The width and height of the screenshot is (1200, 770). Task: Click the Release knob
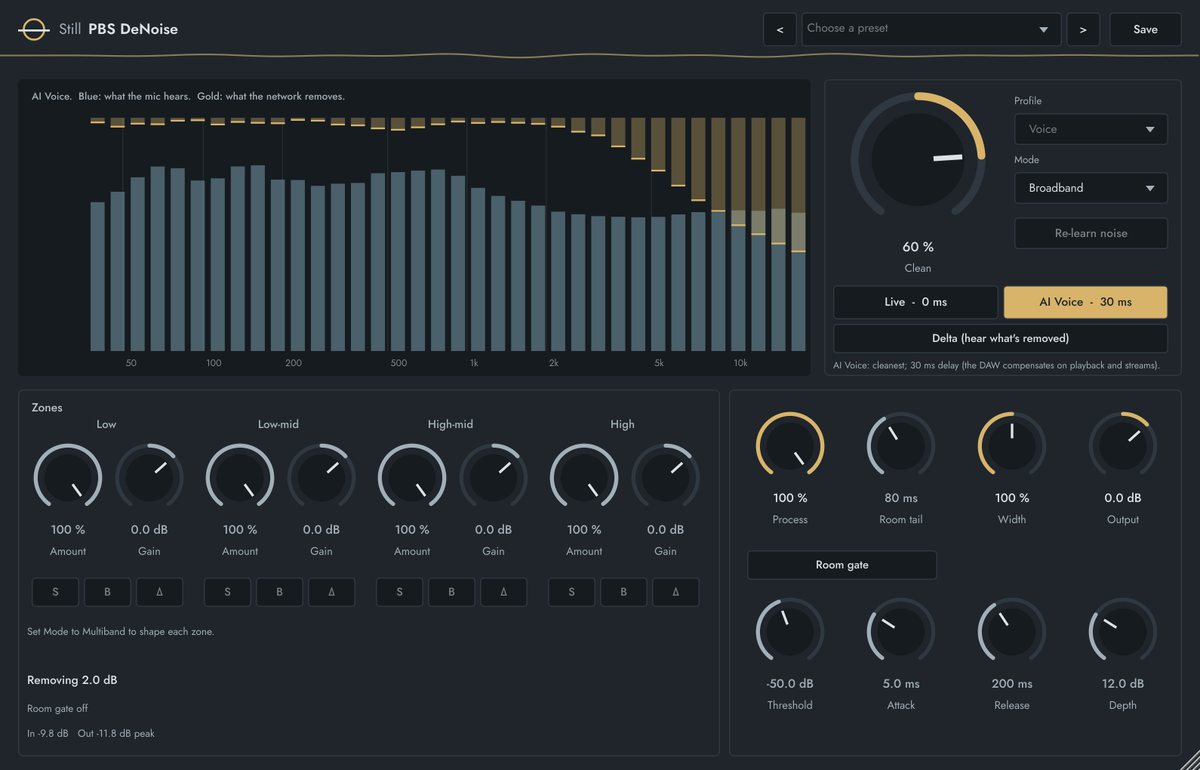1012,632
